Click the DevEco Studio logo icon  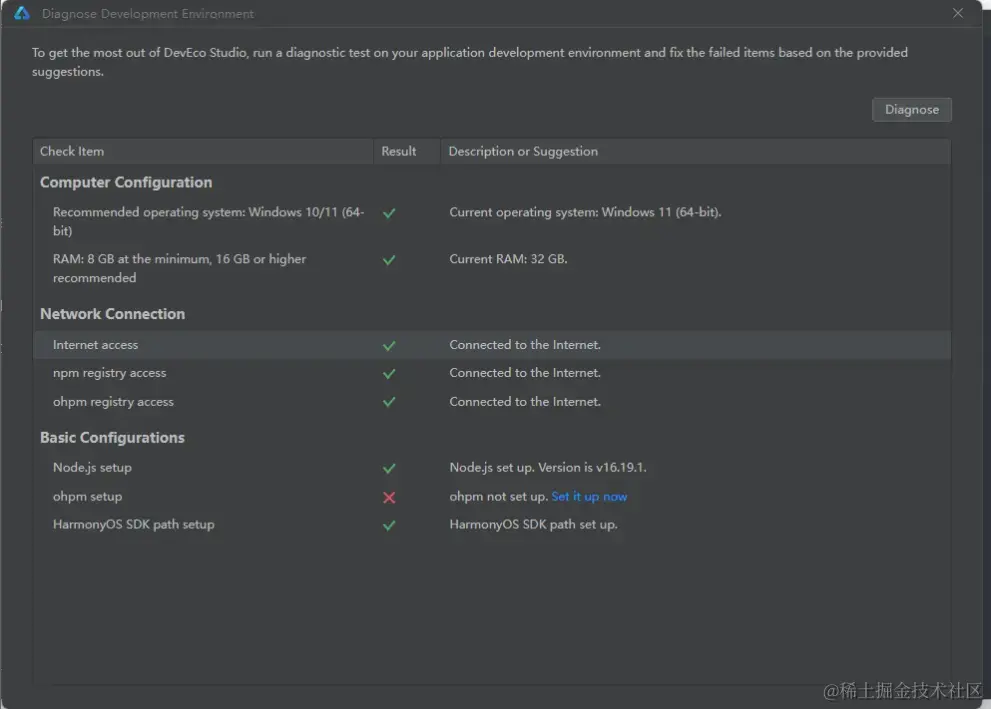tap(22, 14)
